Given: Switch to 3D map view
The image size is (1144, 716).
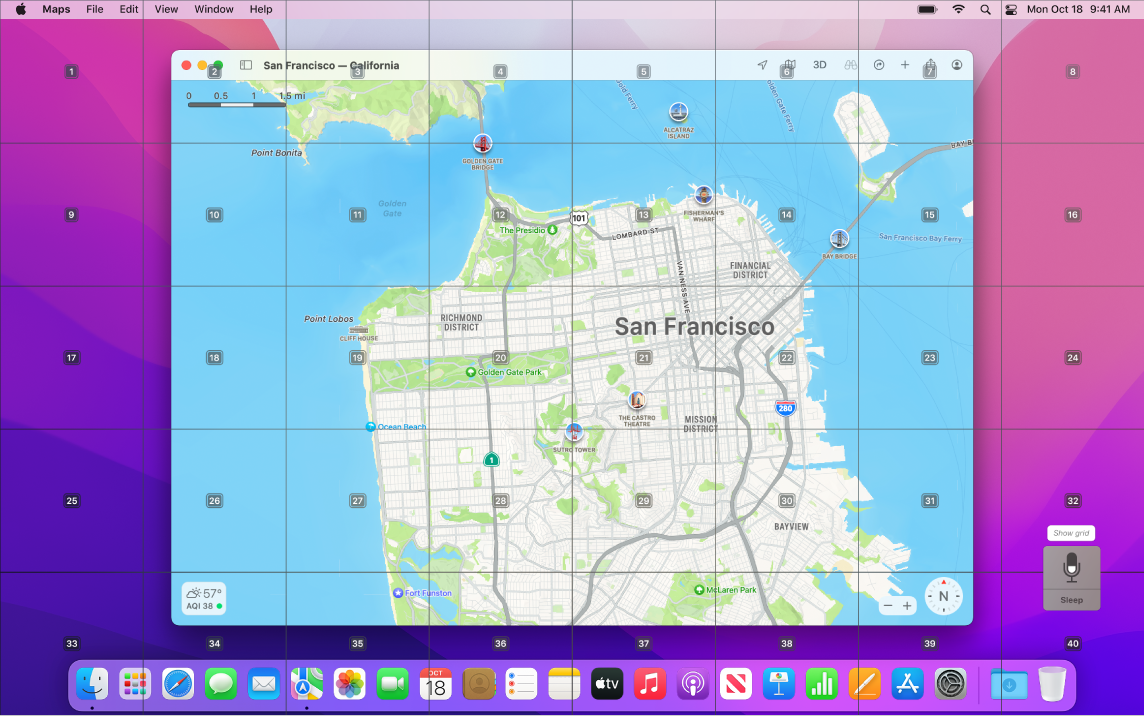Looking at the screenshot, I should coord(820,64).
